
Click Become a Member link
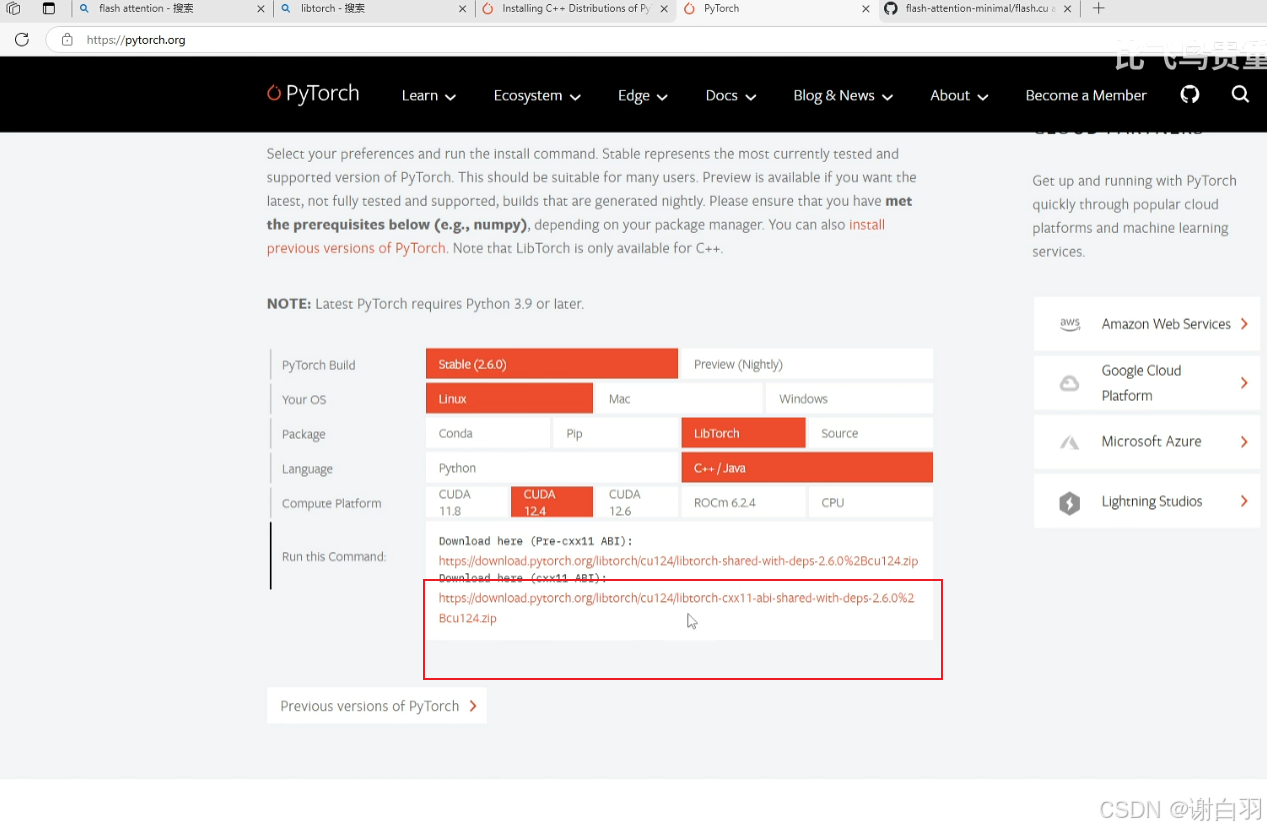point(1086,96)
